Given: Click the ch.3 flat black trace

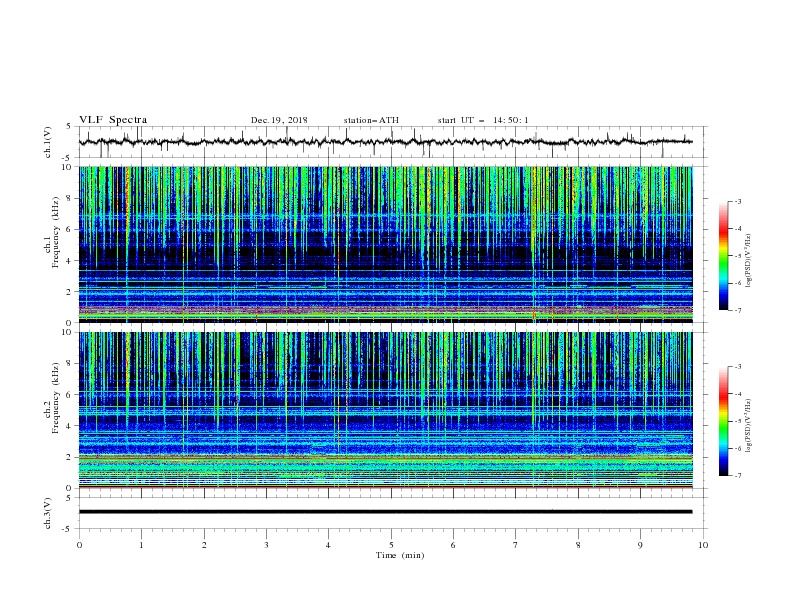Looking at the screenshot, I should coord(385,512).
